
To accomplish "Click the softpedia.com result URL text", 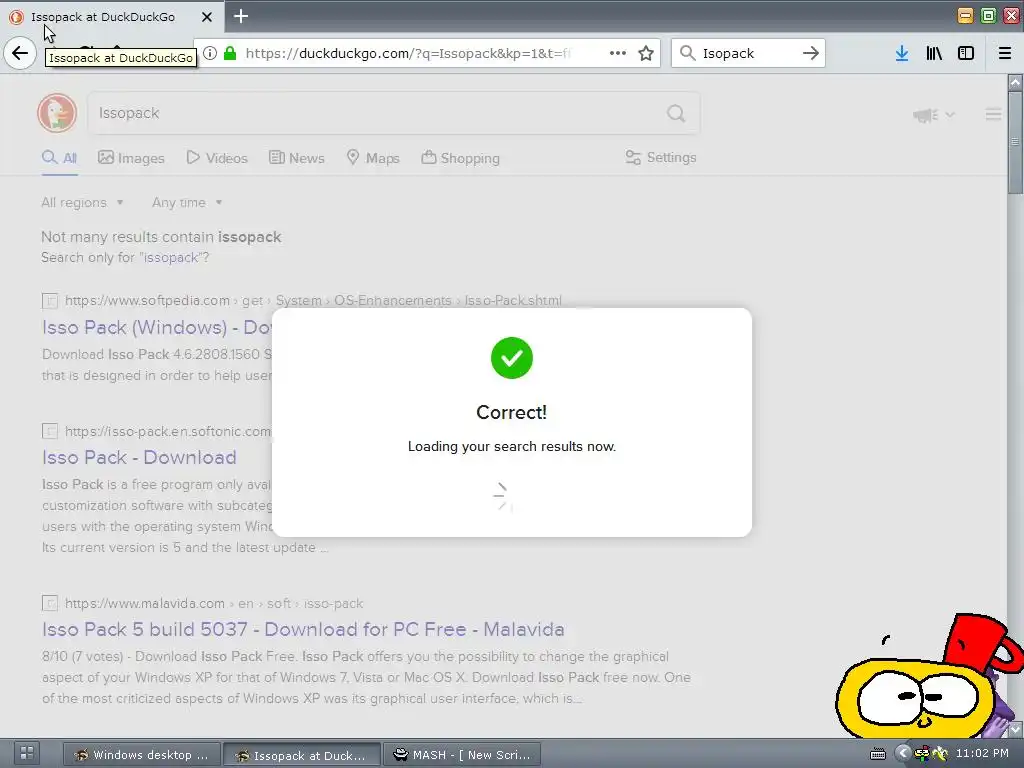I will tap(313, 300).
